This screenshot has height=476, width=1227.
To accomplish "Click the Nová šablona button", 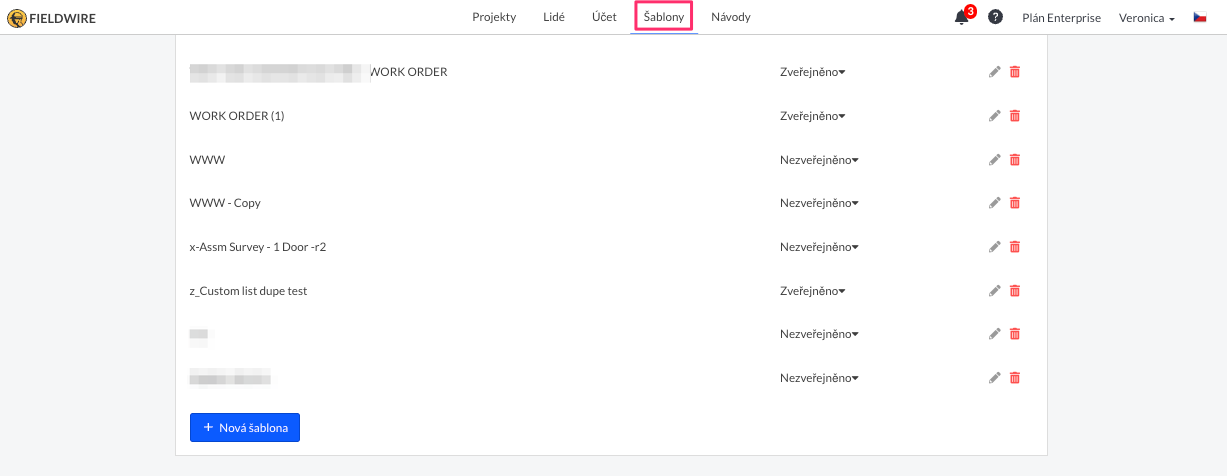I will [245, 427].
